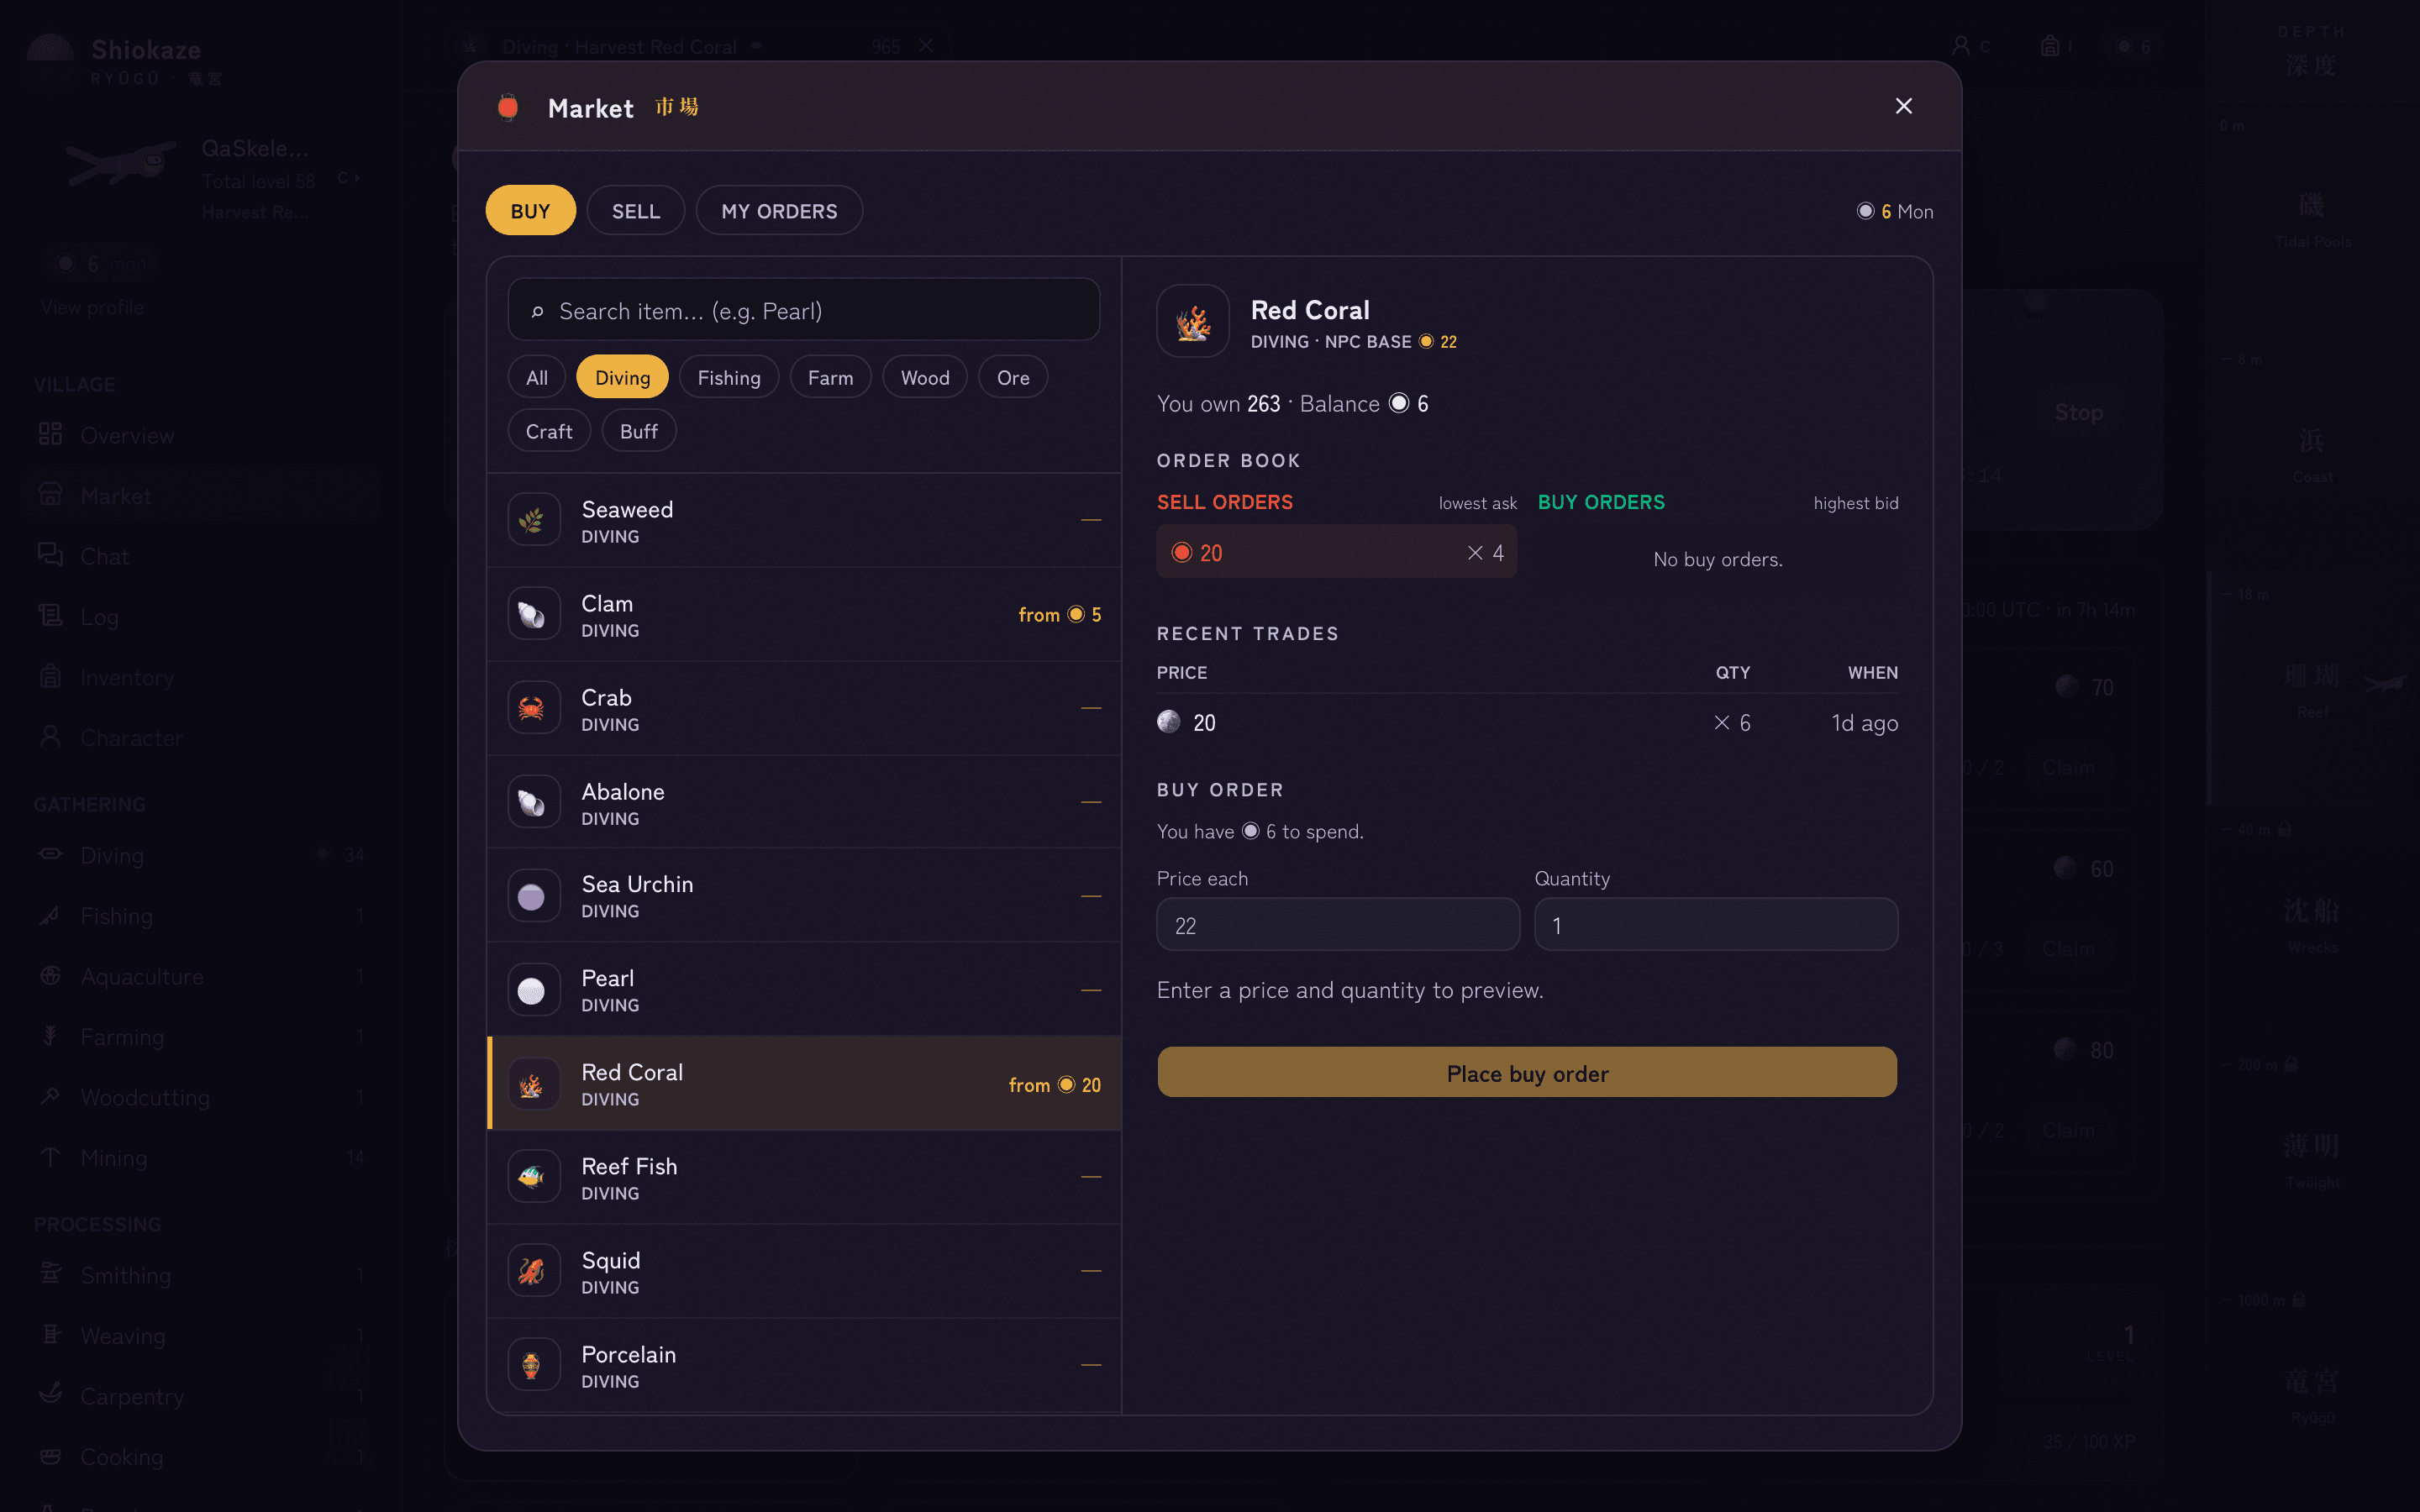
Task: Open the MY ORDERS tab
Action: pos(779,211)
